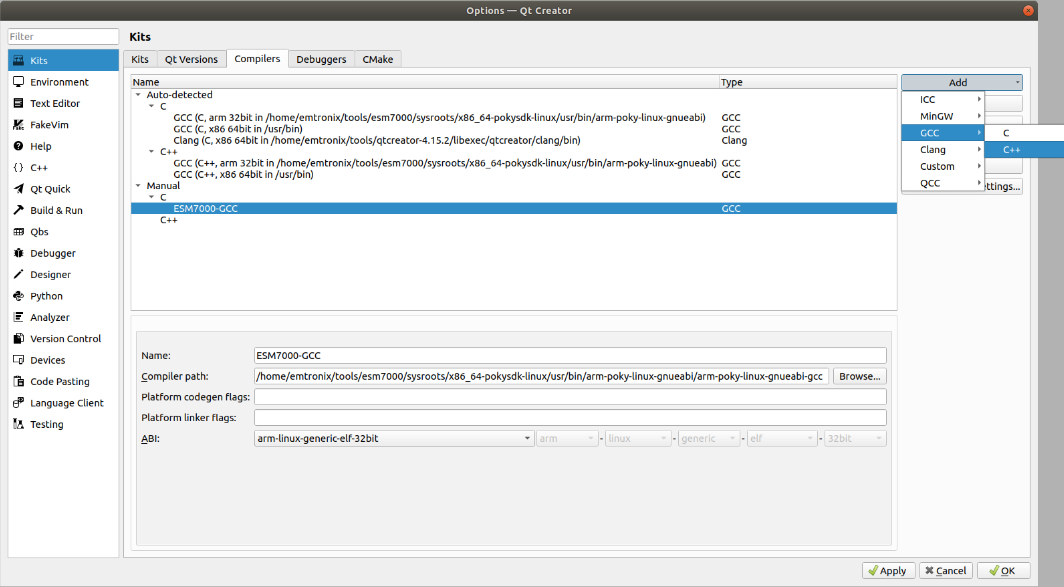1064x587 pixels.
Task: Choose QCC in the Add menu
Action: pyautogui.click(x=943, y=183)
